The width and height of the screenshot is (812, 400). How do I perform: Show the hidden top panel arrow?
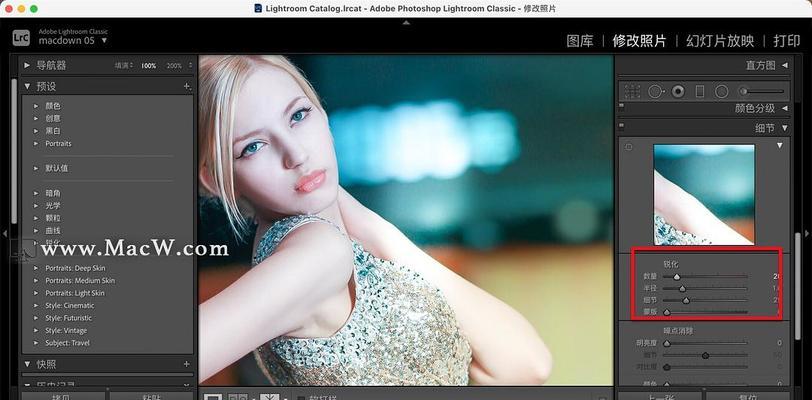click(406, 22)
